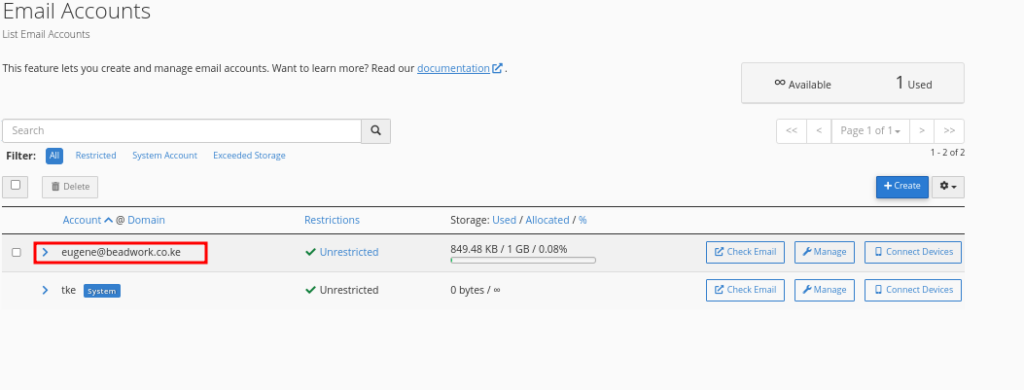Click the Search input field
1024x390 pixels.
[182, 131]
